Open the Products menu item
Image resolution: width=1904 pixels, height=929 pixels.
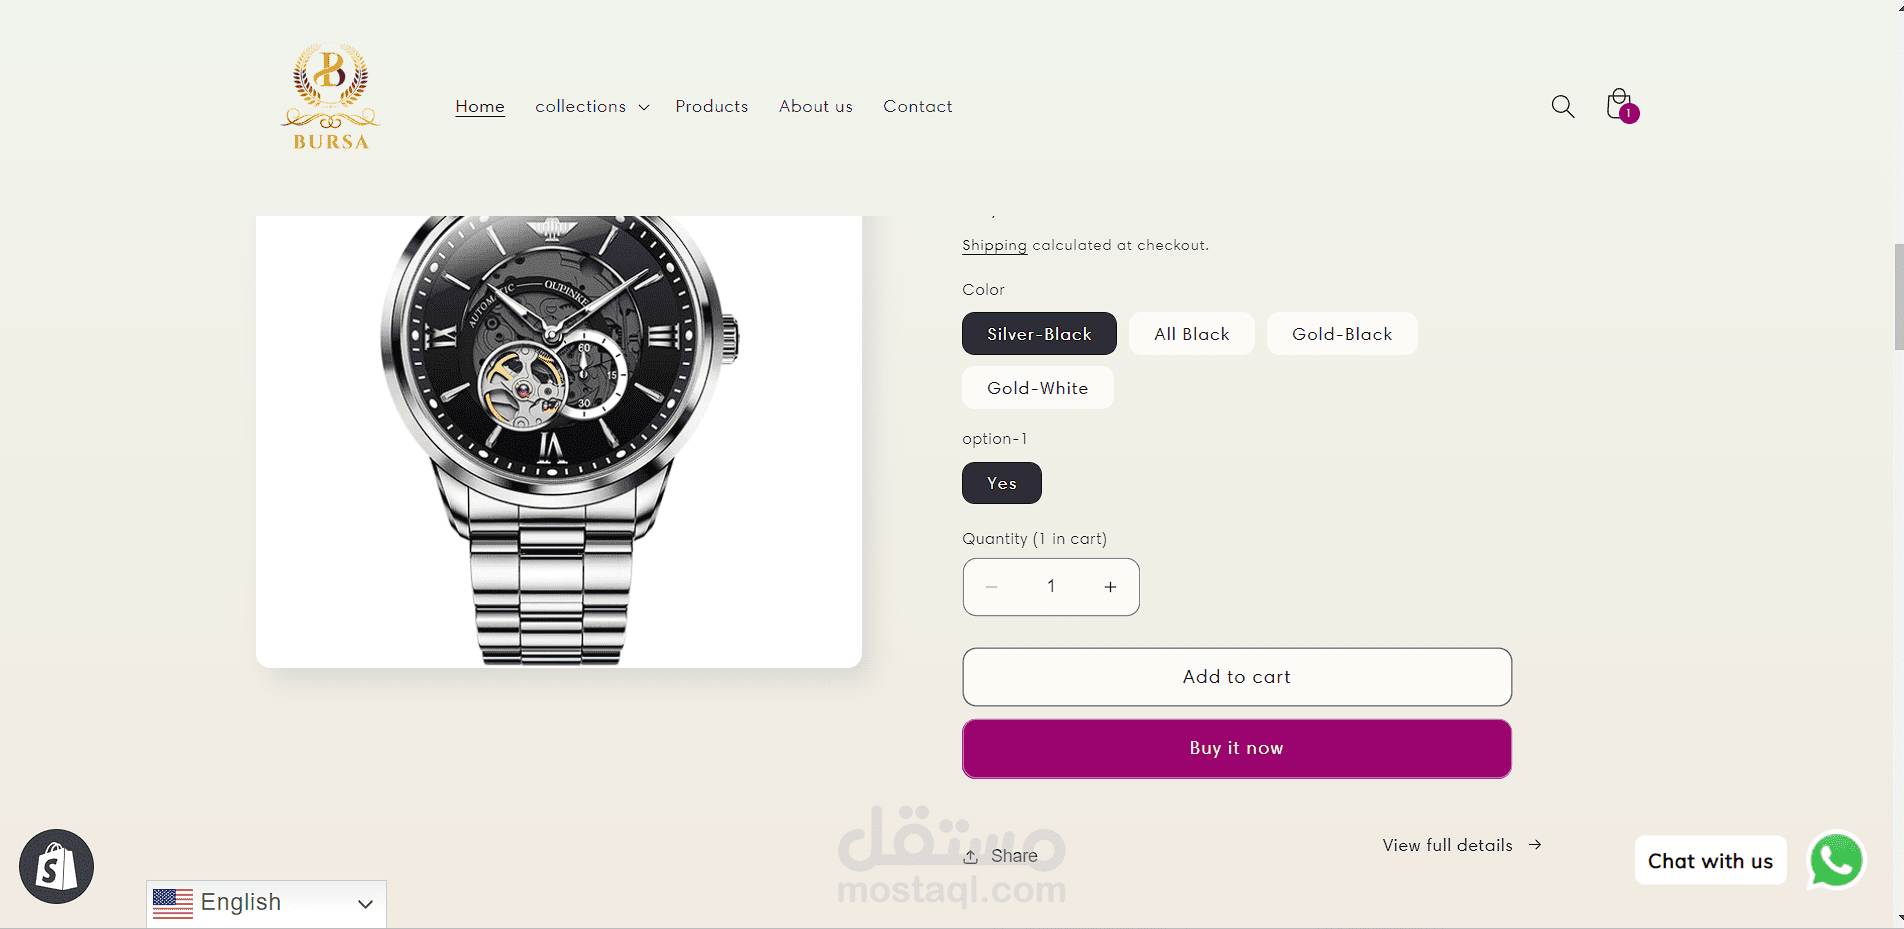coord(712,106)
